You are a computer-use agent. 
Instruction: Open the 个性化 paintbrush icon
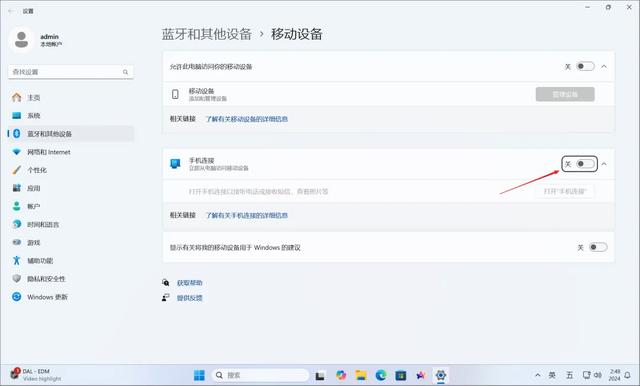[x=17, y=170]
